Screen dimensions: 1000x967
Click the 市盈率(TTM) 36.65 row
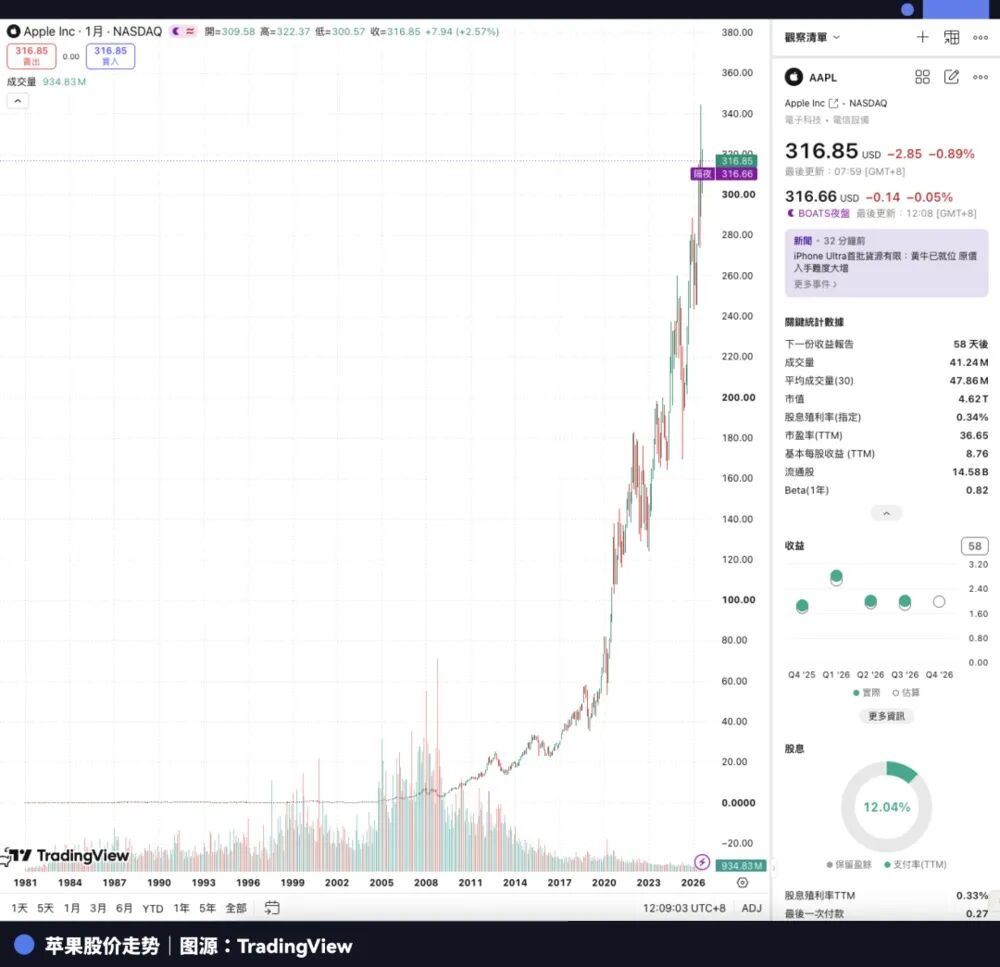886,435
